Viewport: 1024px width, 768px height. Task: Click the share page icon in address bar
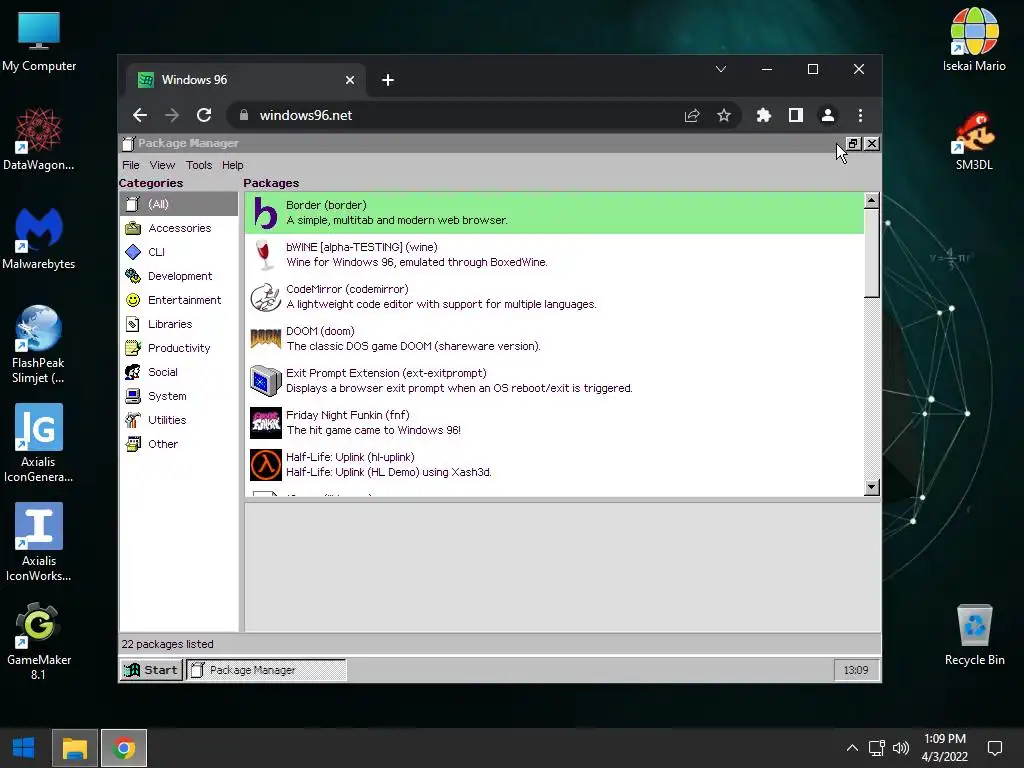click(692, 116)
